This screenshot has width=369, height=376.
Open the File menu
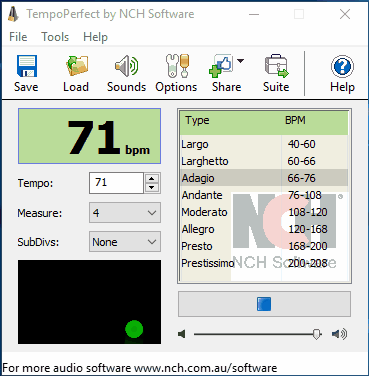(x=18, y=37)
